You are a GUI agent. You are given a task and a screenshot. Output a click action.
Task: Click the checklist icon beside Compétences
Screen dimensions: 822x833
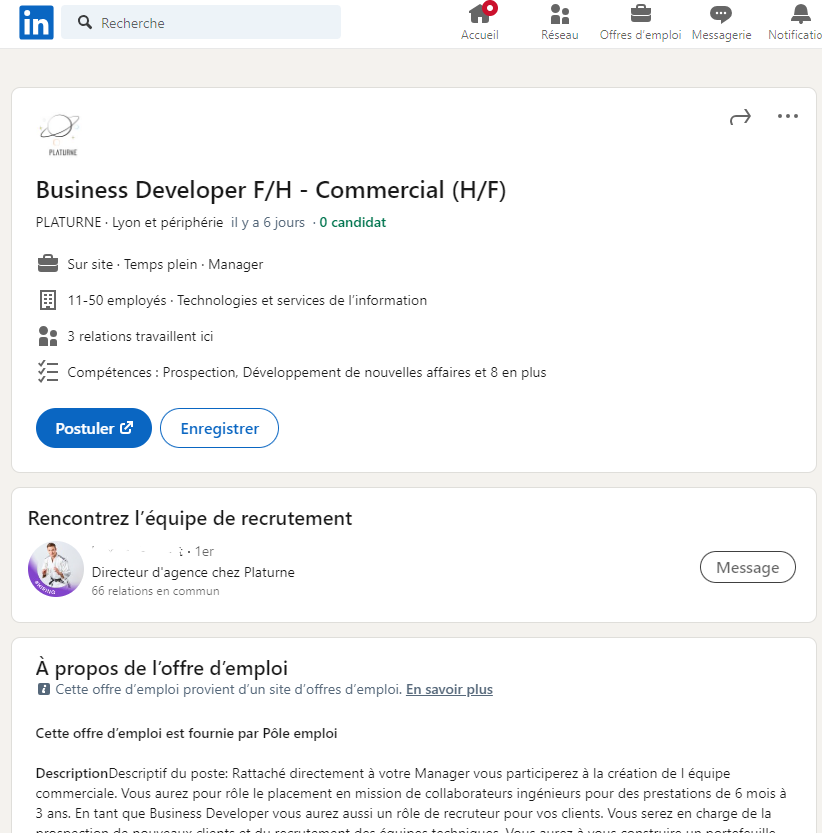pyautogui.click(x=48, y=372)
